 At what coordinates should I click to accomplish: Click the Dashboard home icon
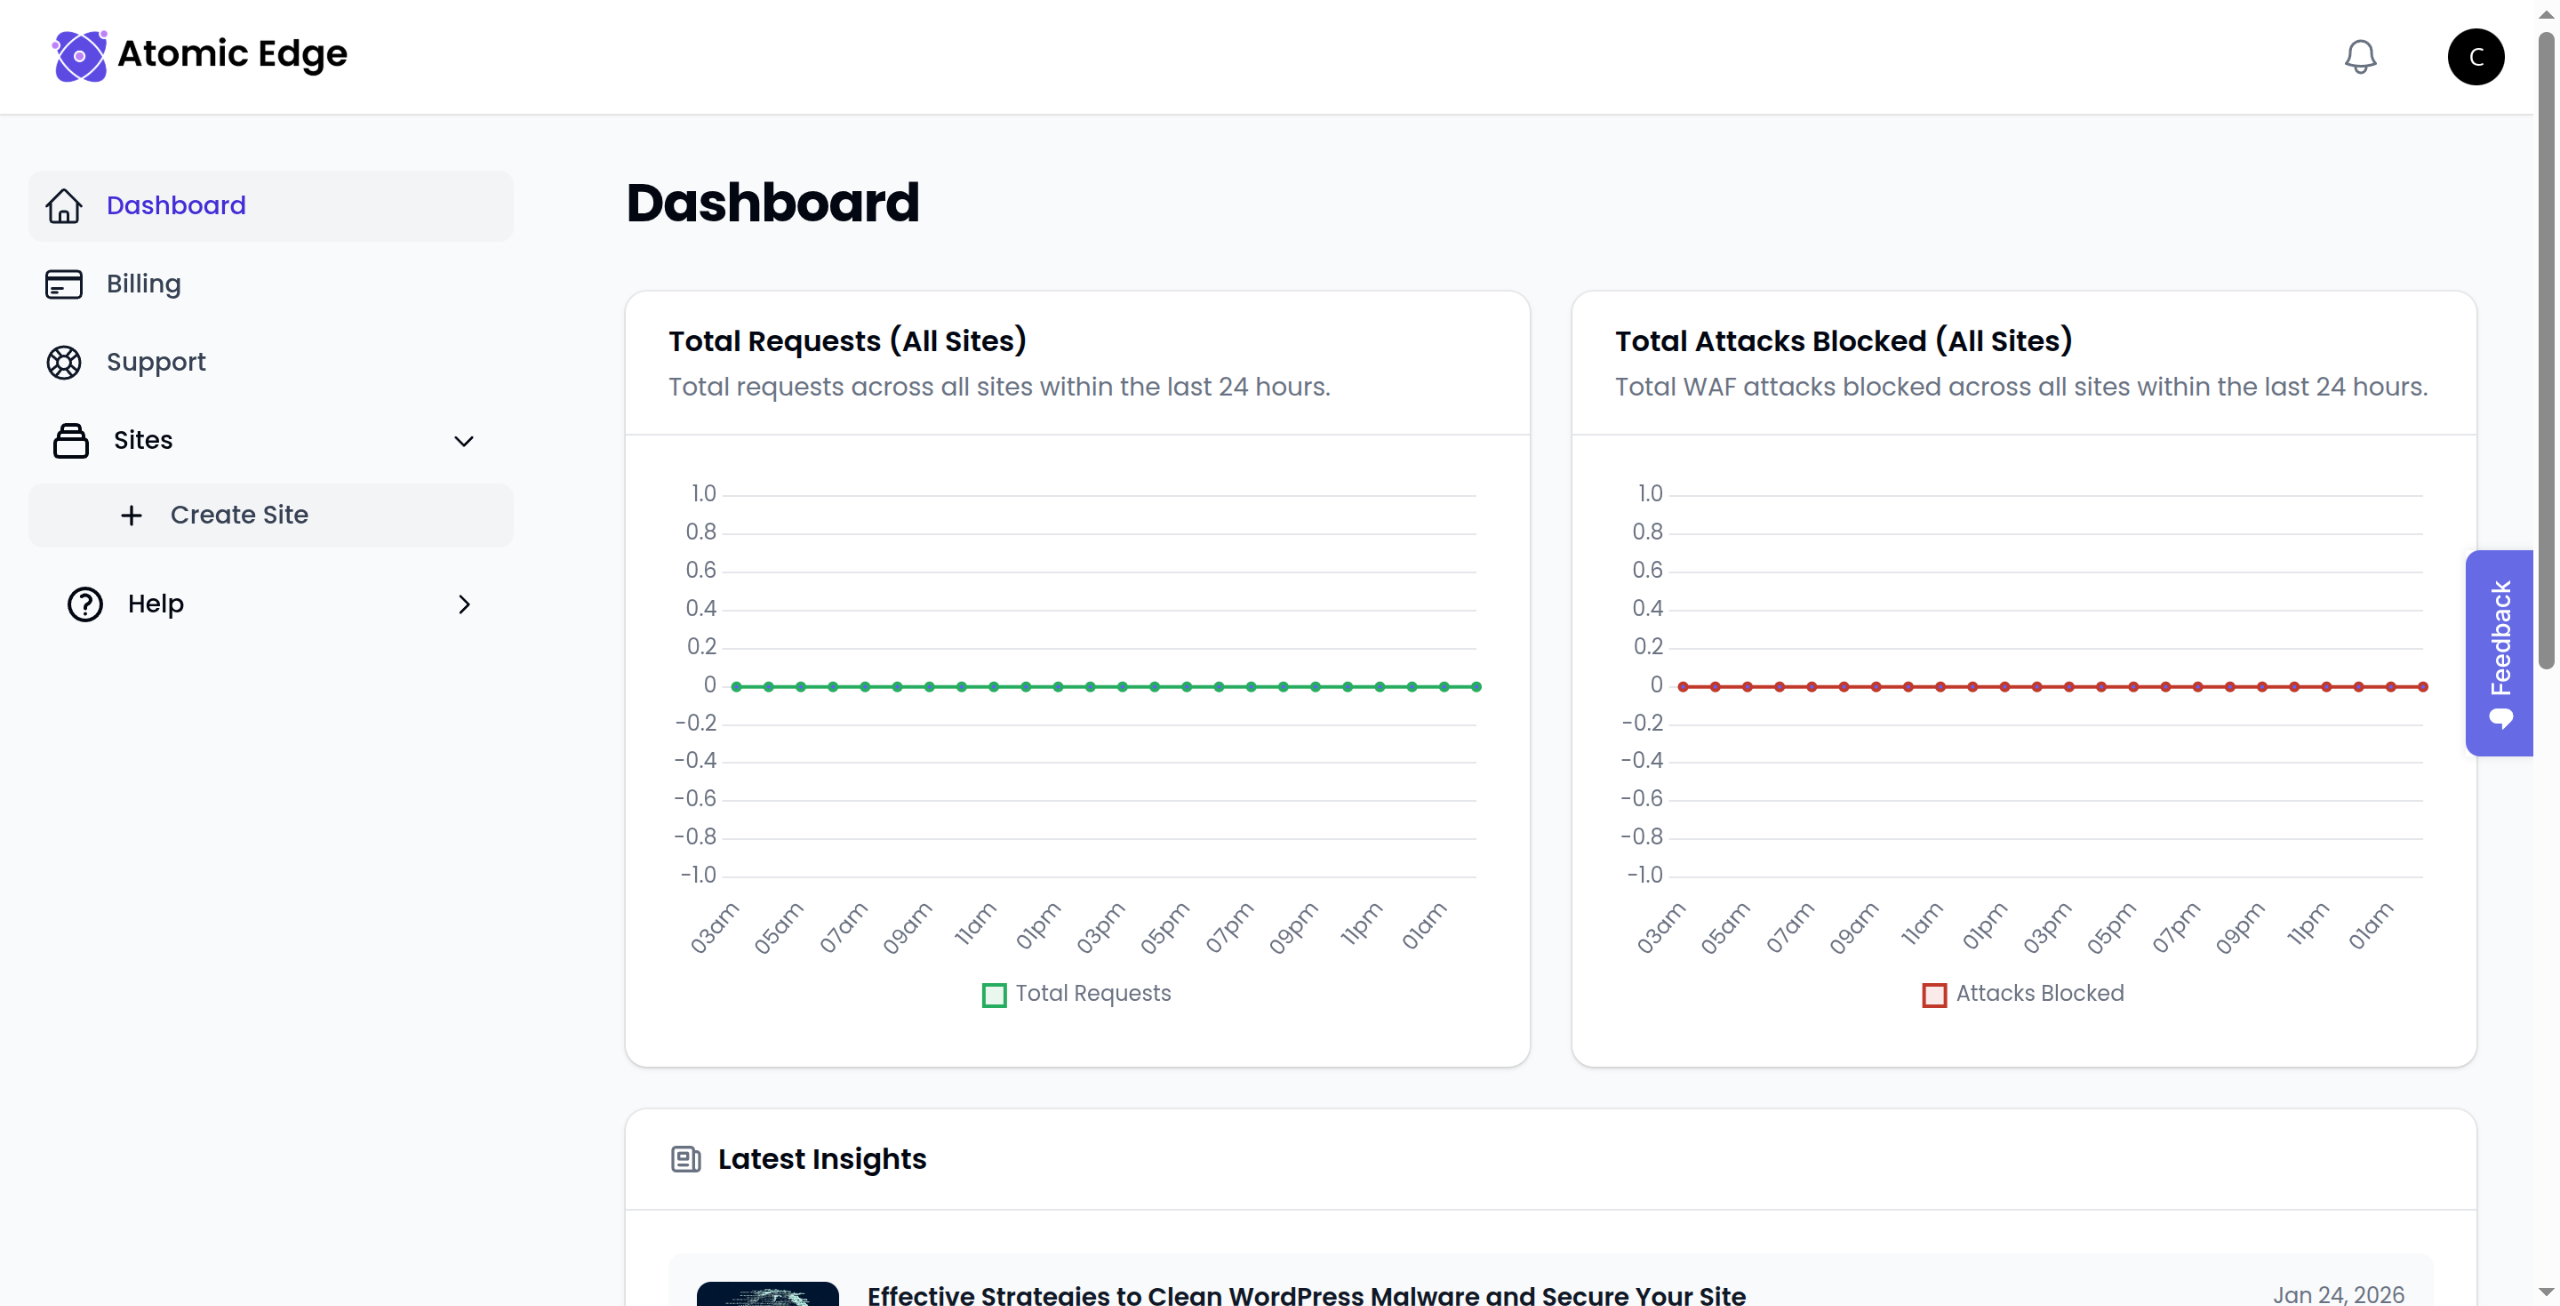(64, 206)
